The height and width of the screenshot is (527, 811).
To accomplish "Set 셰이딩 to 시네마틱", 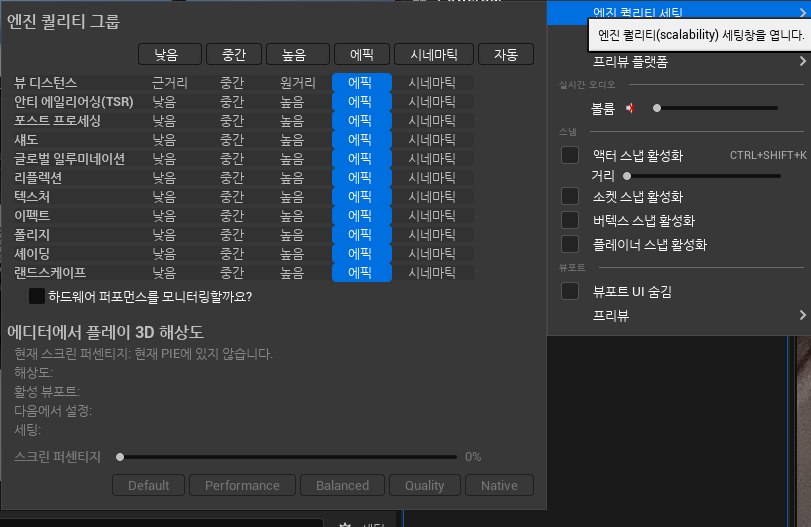I will pos(432,253).
